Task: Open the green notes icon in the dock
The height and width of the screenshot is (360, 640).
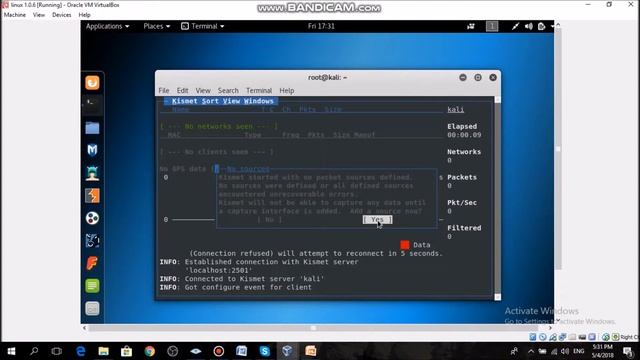Action: pyautogui.click(x=92, y=286)
